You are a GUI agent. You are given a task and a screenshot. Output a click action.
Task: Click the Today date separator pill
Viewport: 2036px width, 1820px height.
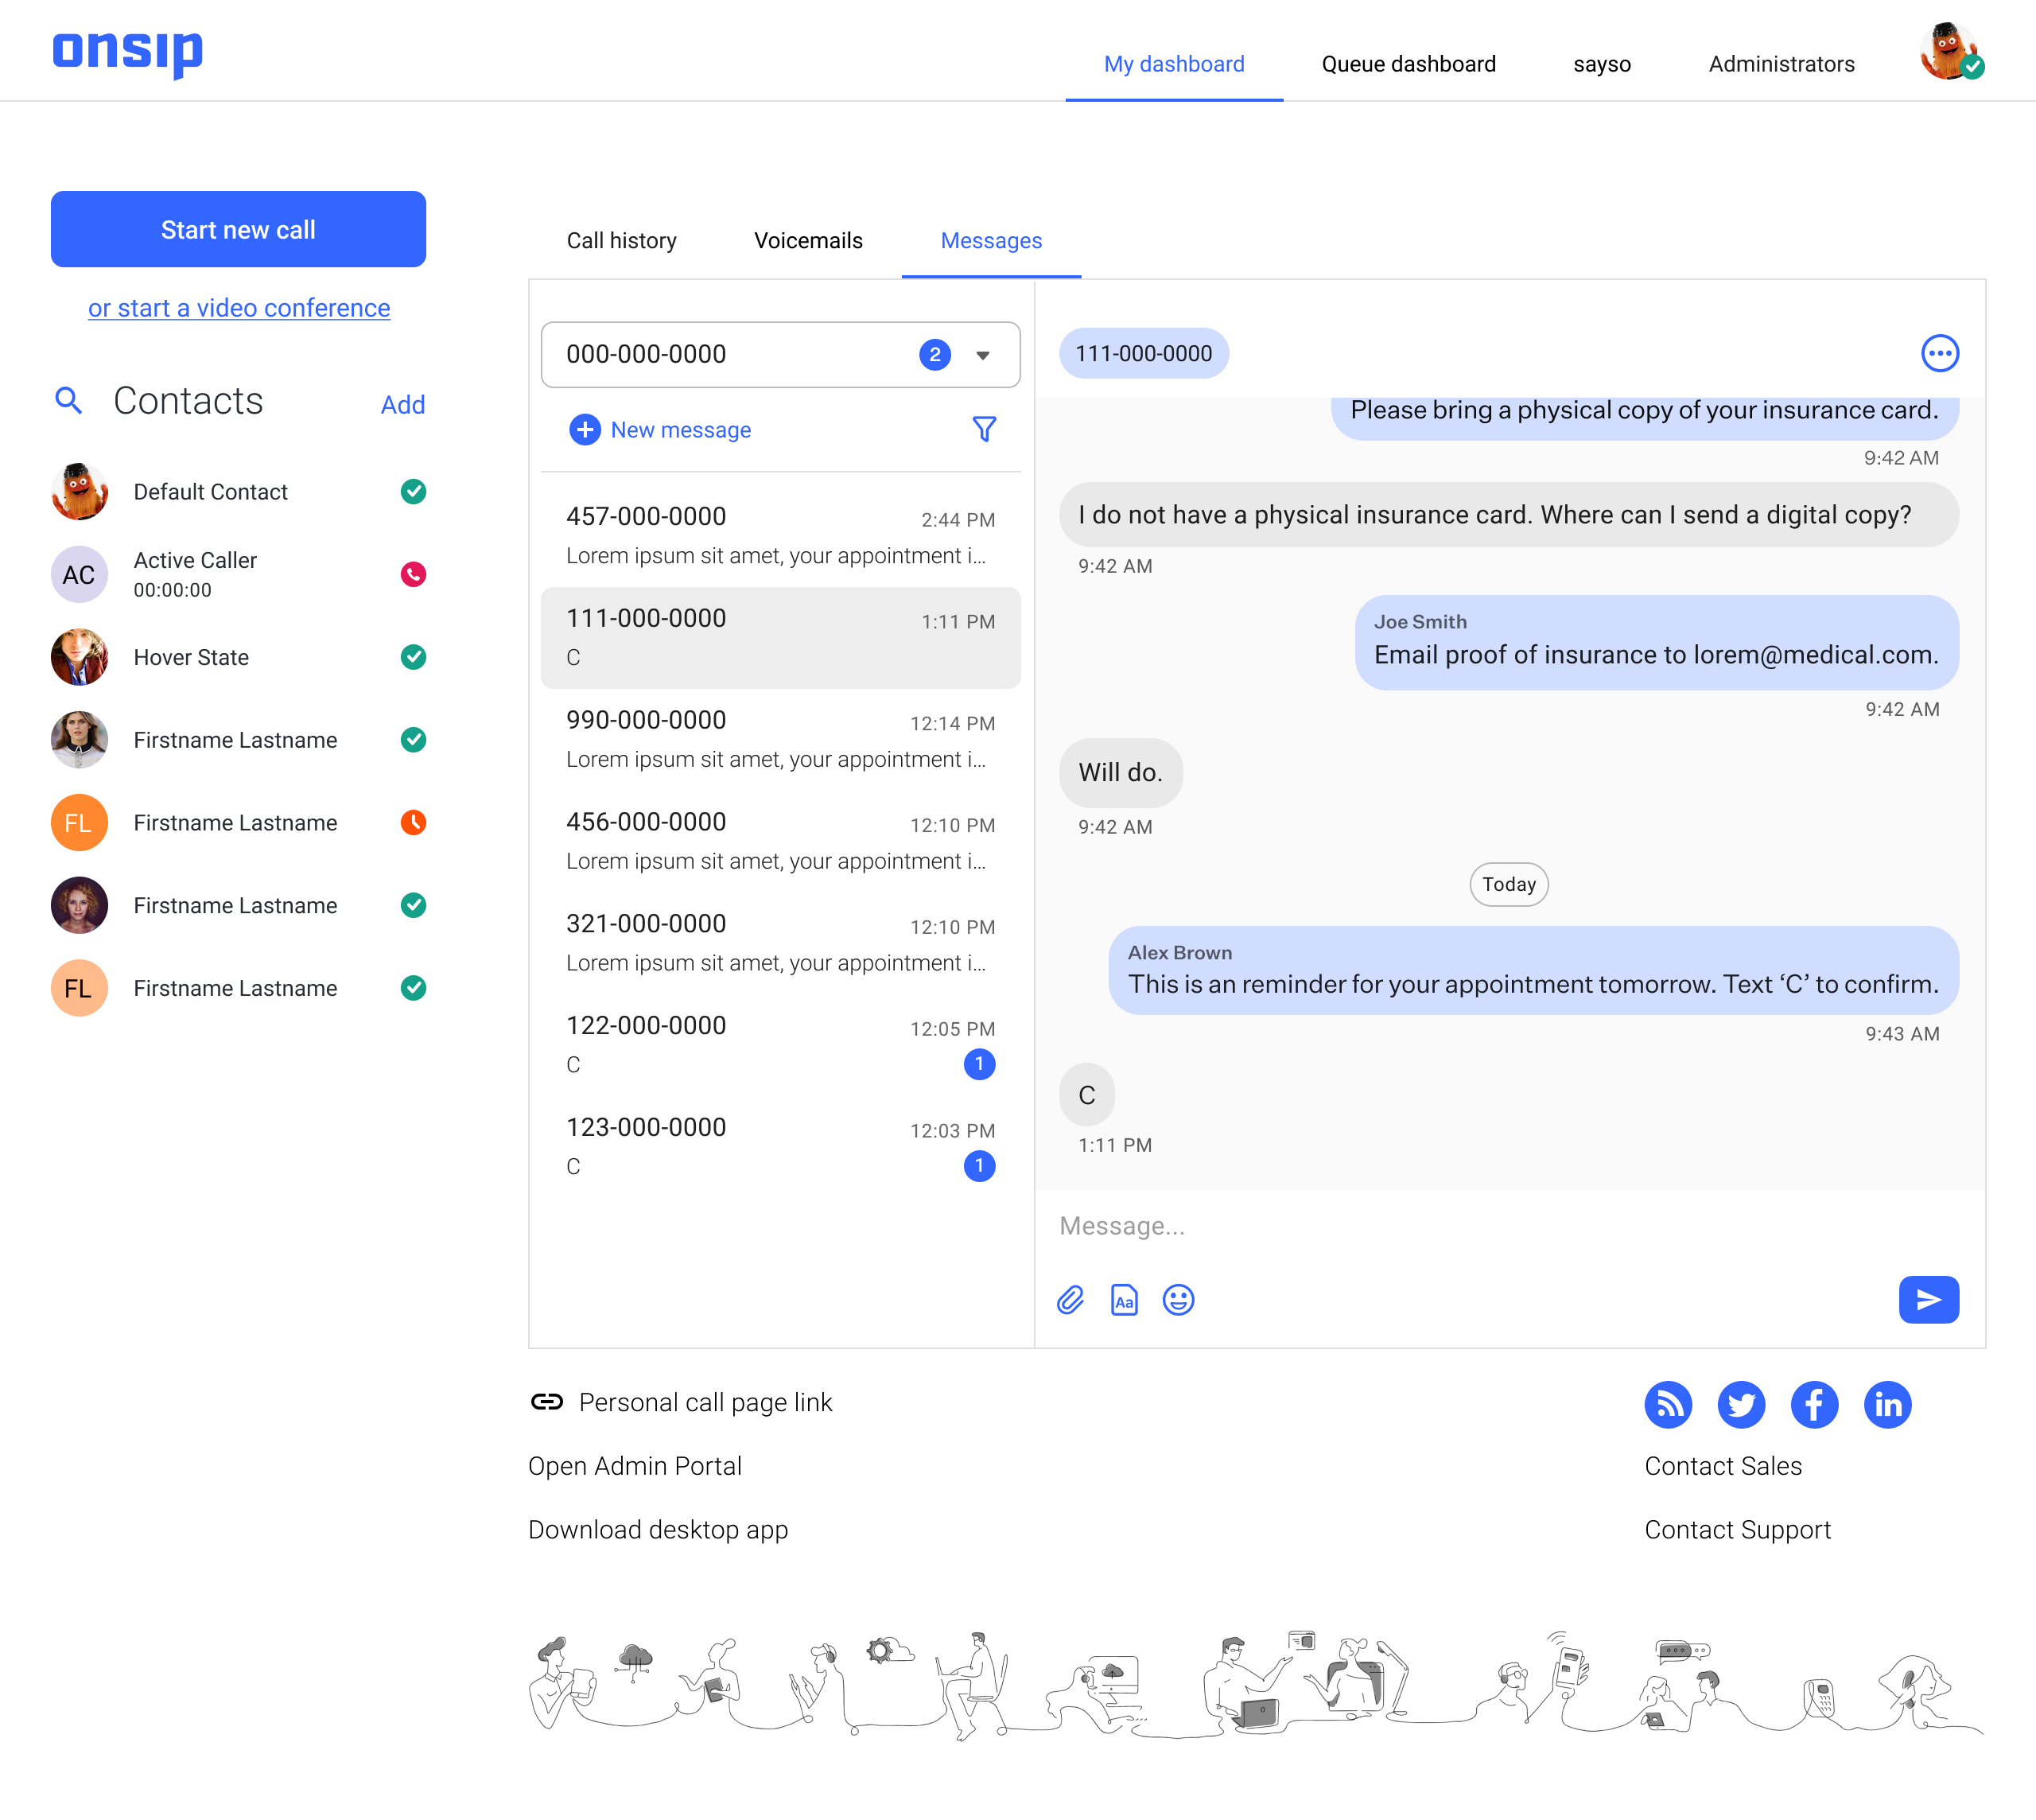pos(1509,884)
